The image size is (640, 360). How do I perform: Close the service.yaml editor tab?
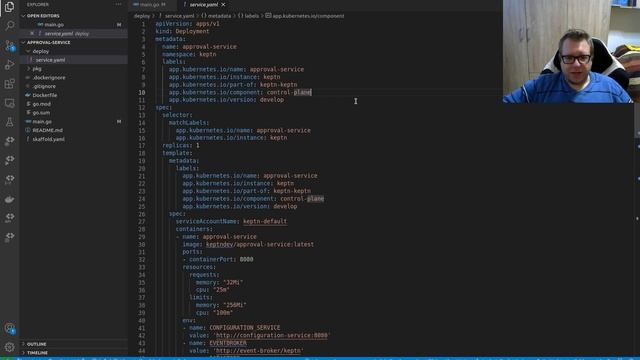tap(223, 4)
